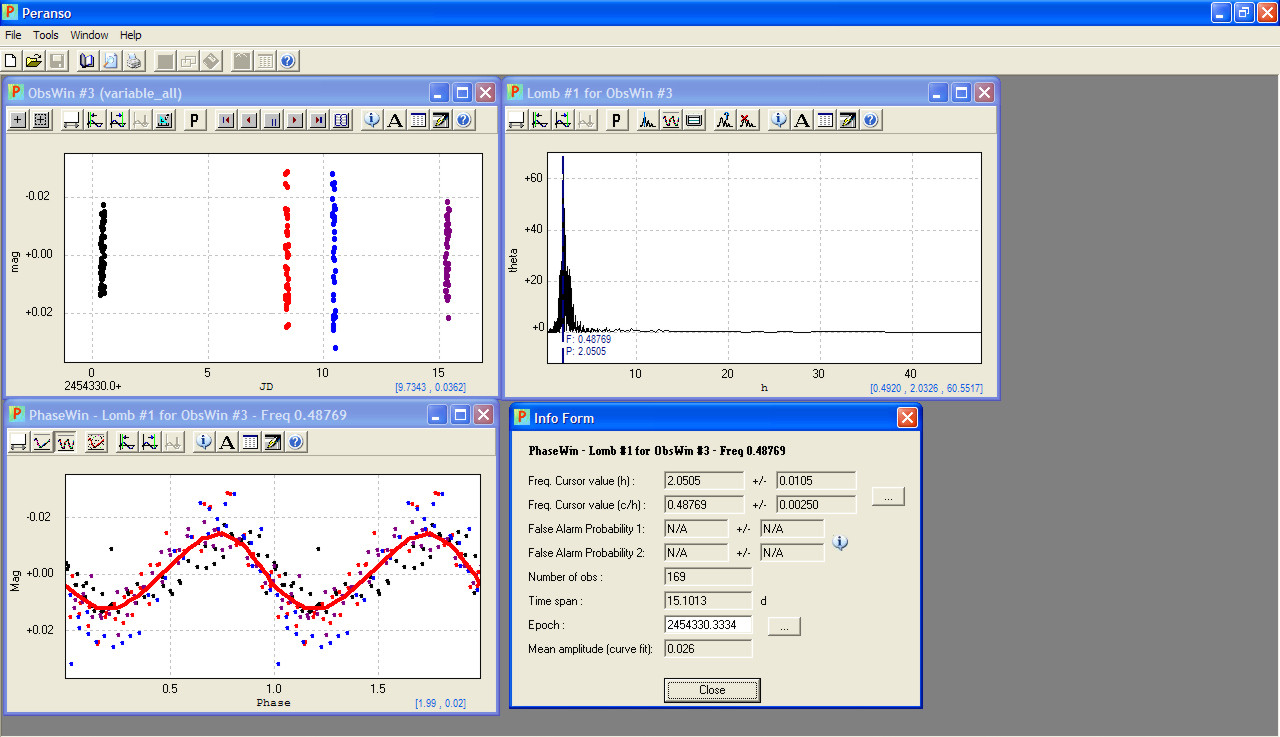Open the Tools menu
The height and width of the screenshot is (737, 1280).
pyautogui.click(x=46, y=35)
